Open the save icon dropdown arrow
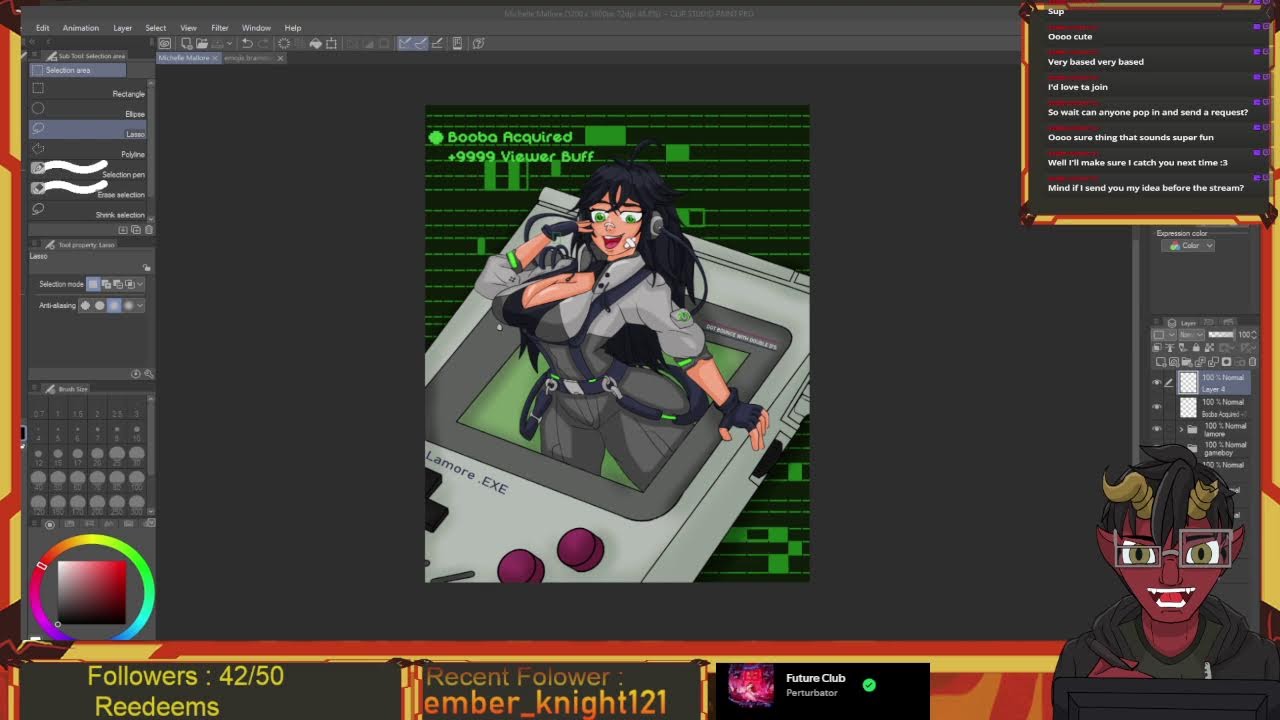 (x=229, y=43)
